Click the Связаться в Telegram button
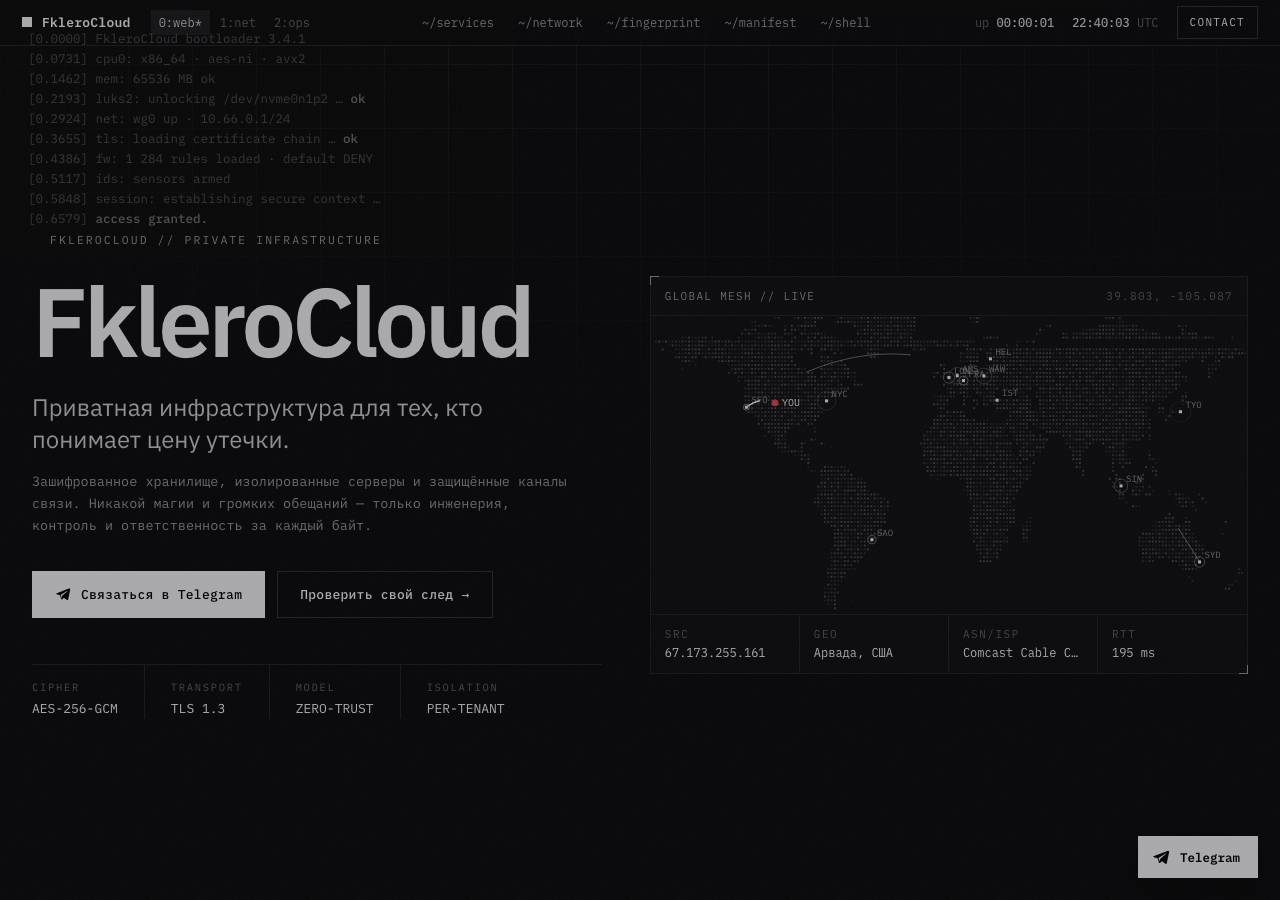 (x=148, y=594)
